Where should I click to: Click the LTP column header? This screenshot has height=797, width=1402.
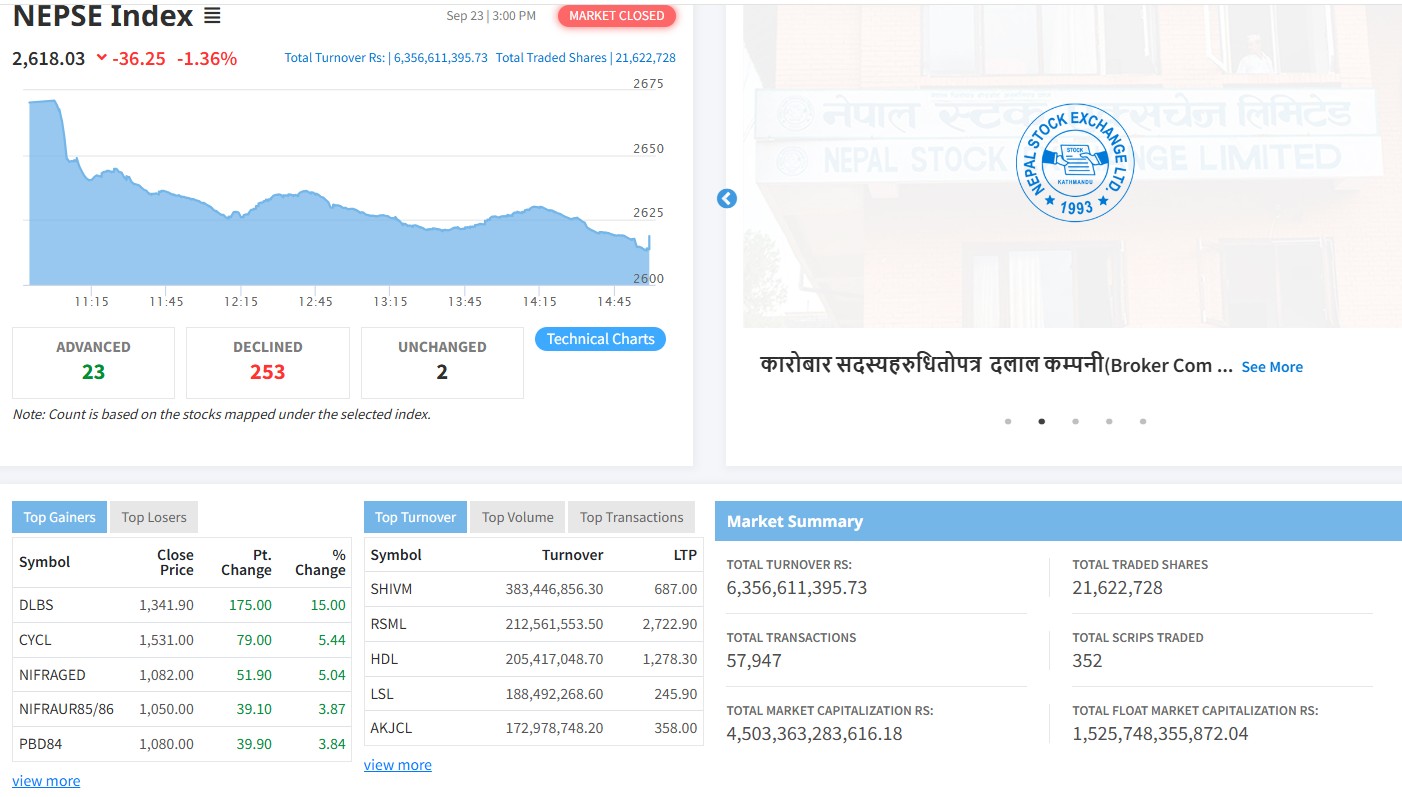[x=685, y=555]
